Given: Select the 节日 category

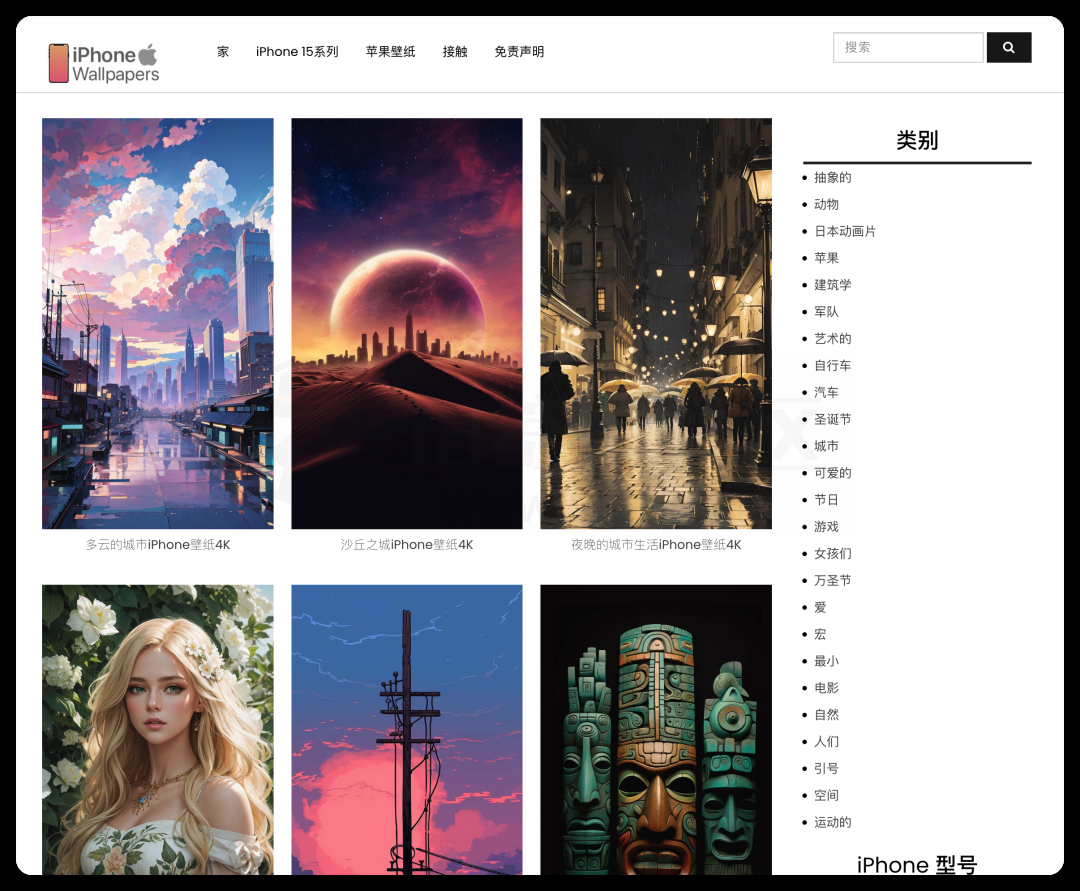Looking at the screenshot, I should pyautogui.click(x=827, y=500).
